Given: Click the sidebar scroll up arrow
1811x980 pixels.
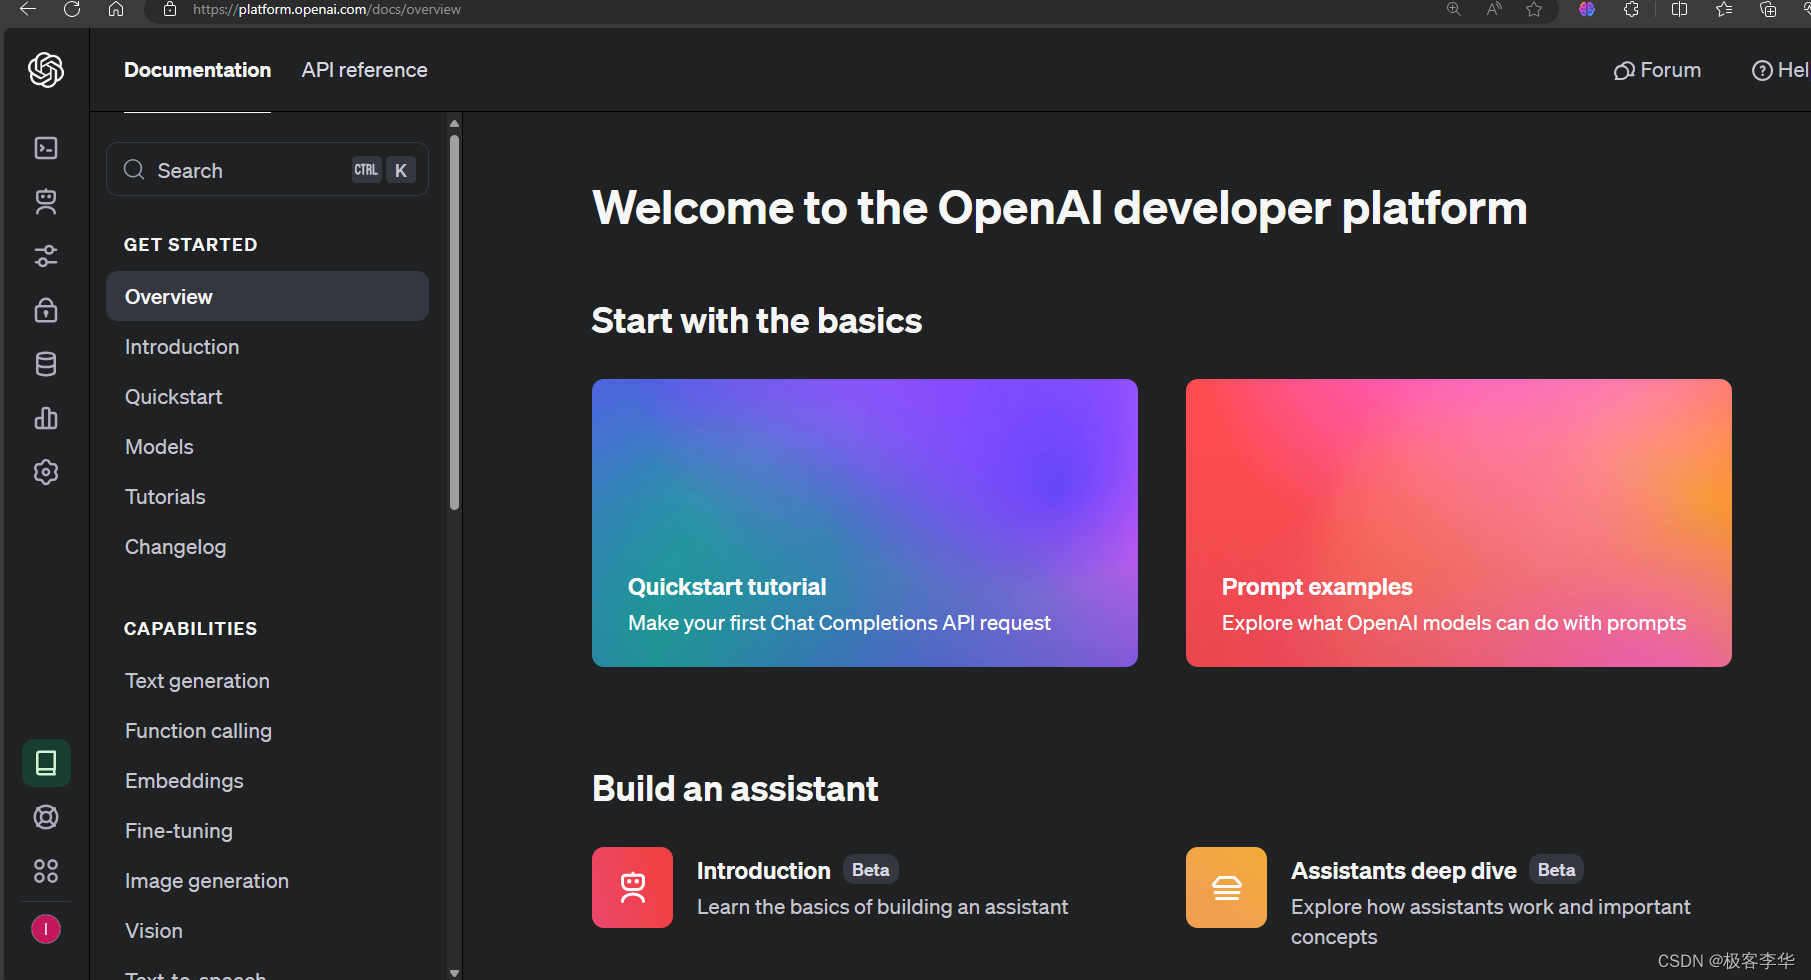Looking at the screenshot, I should pos(454,124).
